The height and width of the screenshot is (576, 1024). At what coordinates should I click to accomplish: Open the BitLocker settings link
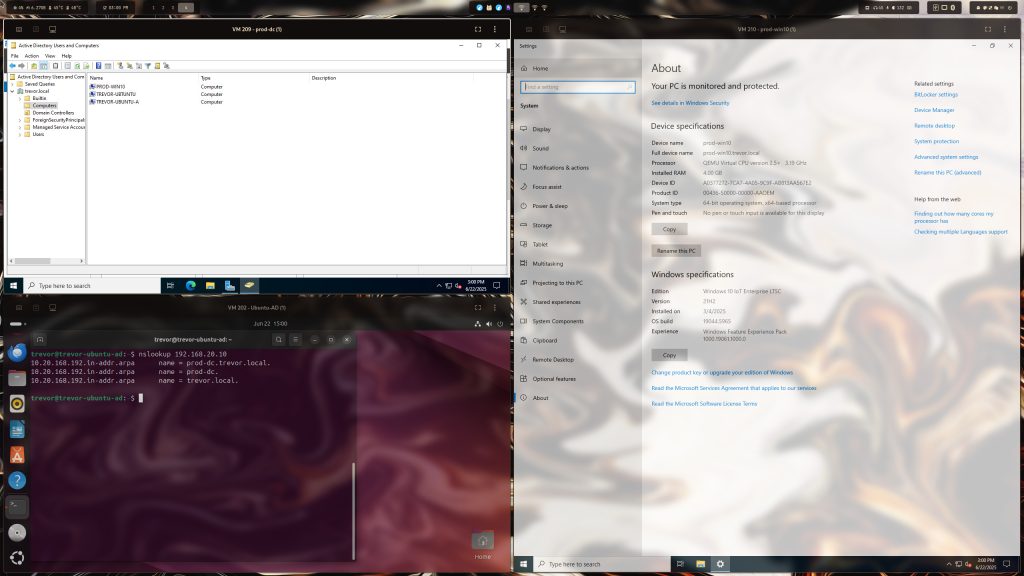(x=936, y=95)
